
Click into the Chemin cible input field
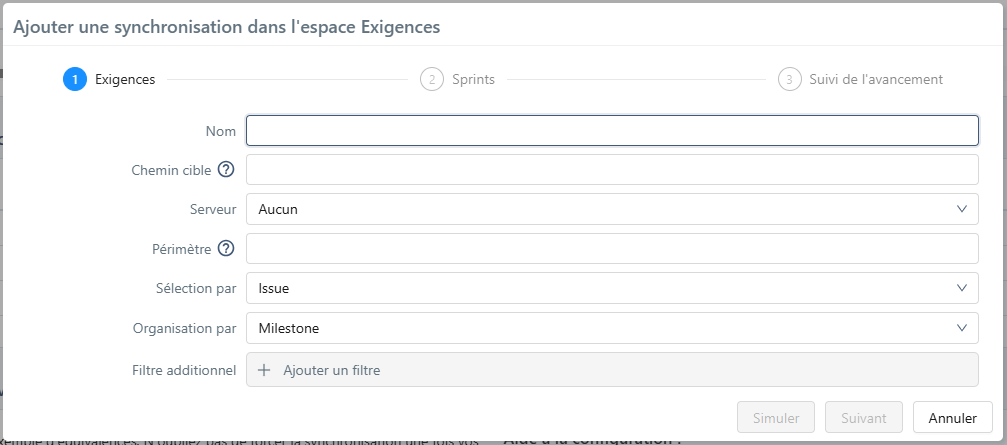pyautogui.click(x=612, y=170)
